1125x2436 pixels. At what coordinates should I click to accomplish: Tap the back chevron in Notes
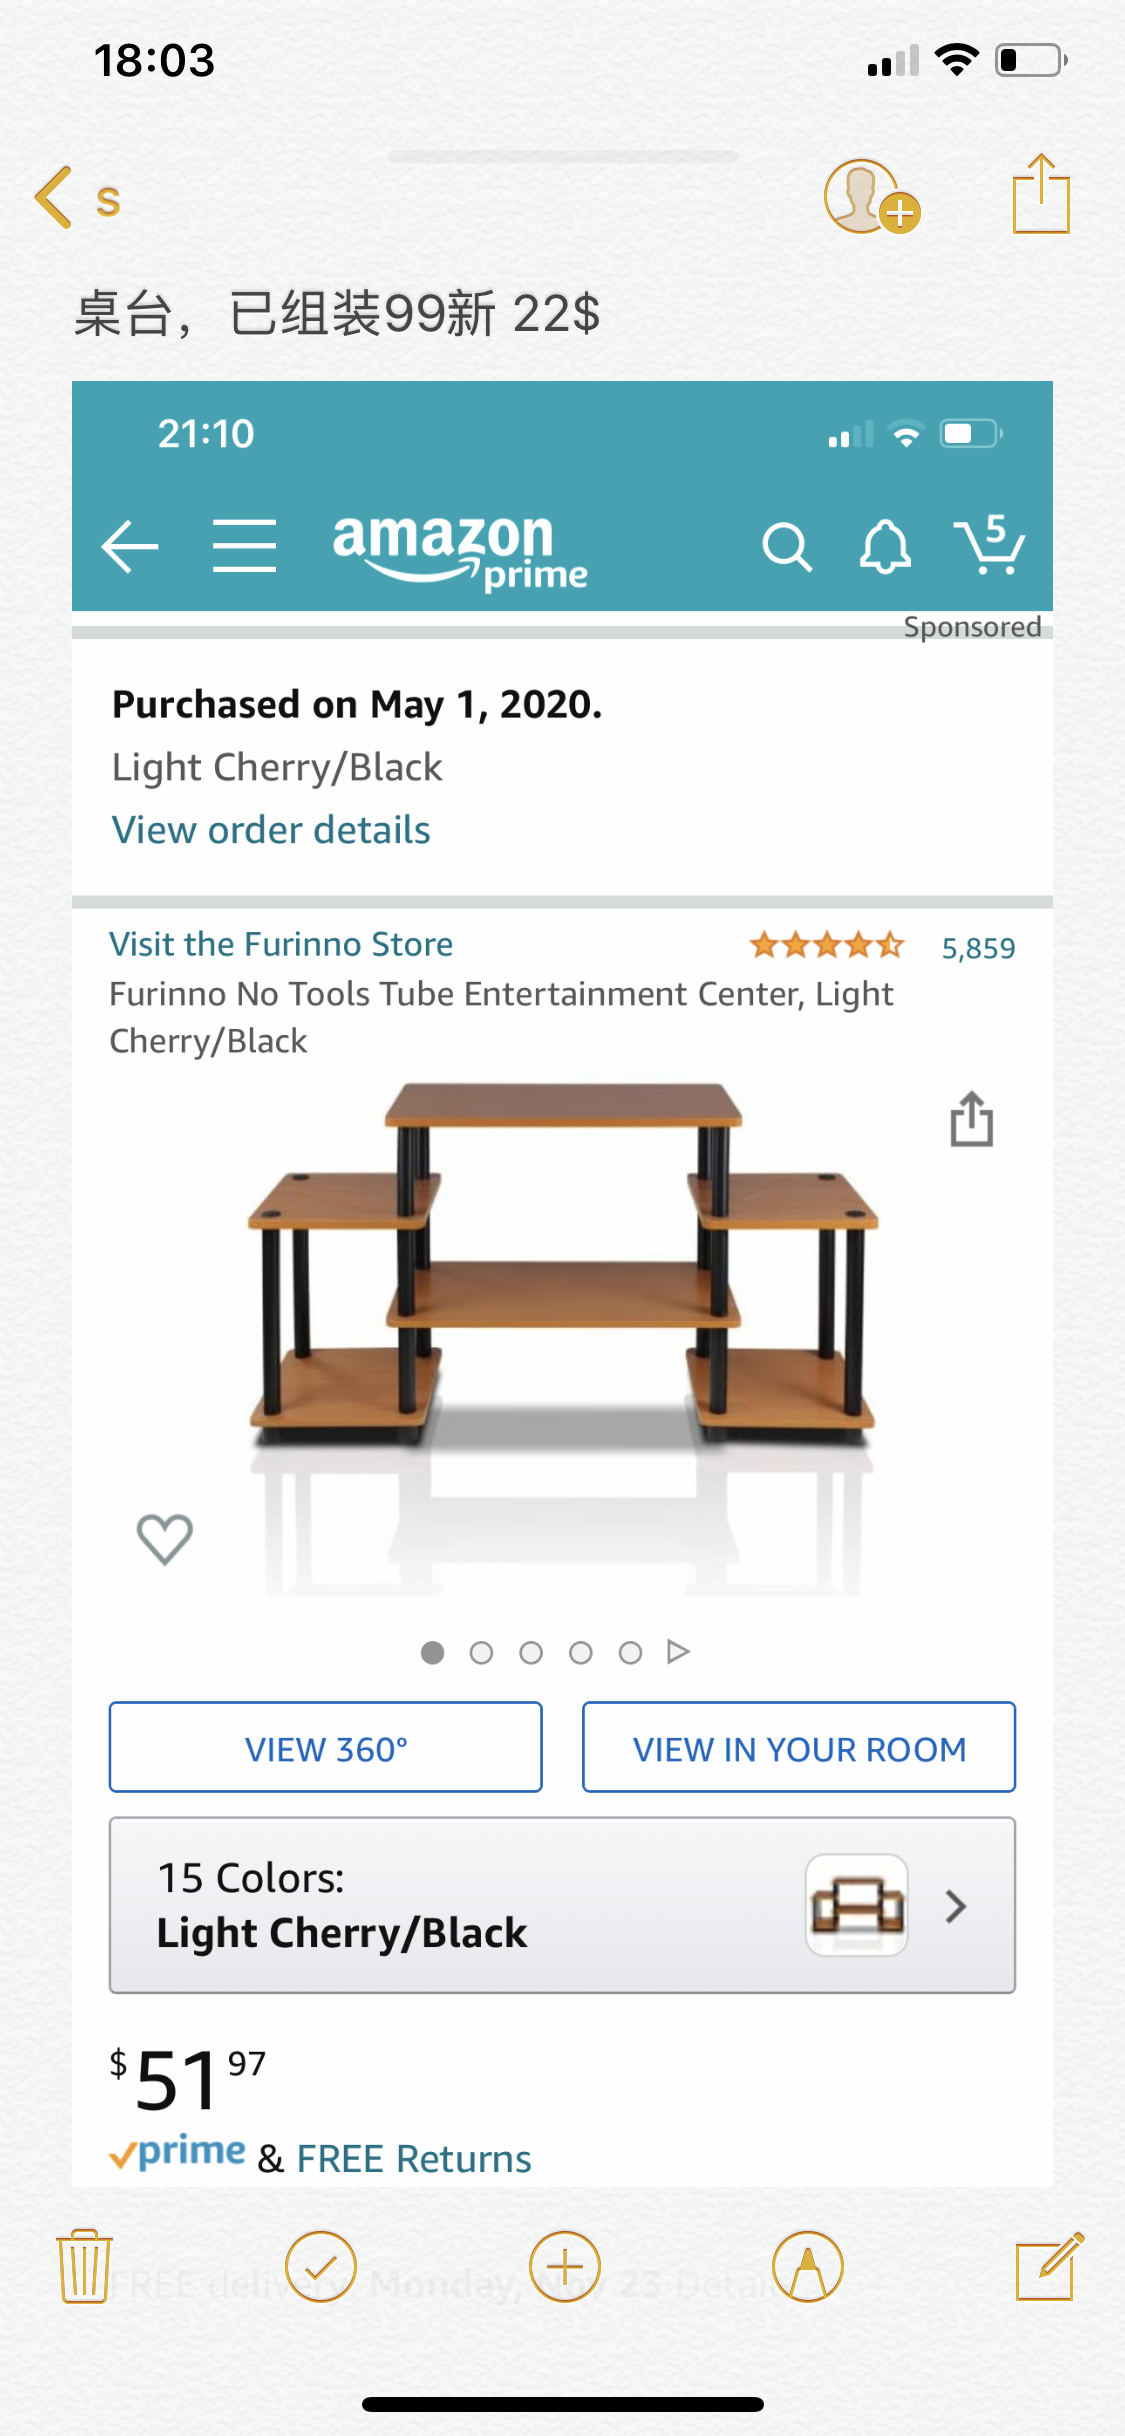[55, 197]
